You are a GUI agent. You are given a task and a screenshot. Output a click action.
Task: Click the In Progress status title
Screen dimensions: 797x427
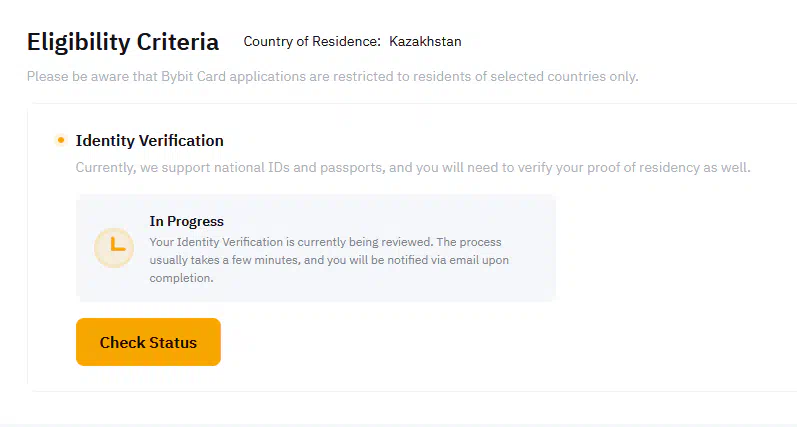[187, 221]
